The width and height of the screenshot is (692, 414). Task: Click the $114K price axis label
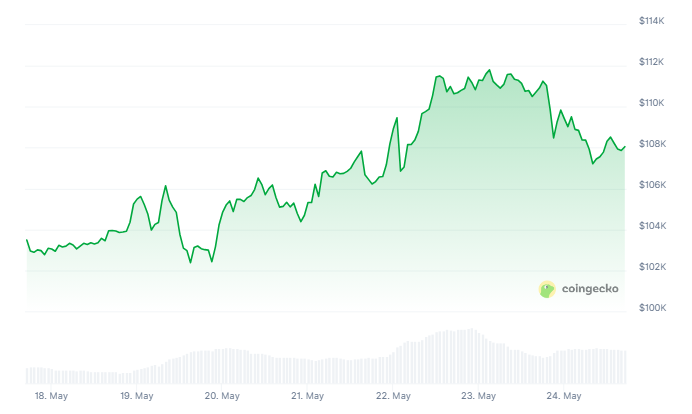click(652, 21)
